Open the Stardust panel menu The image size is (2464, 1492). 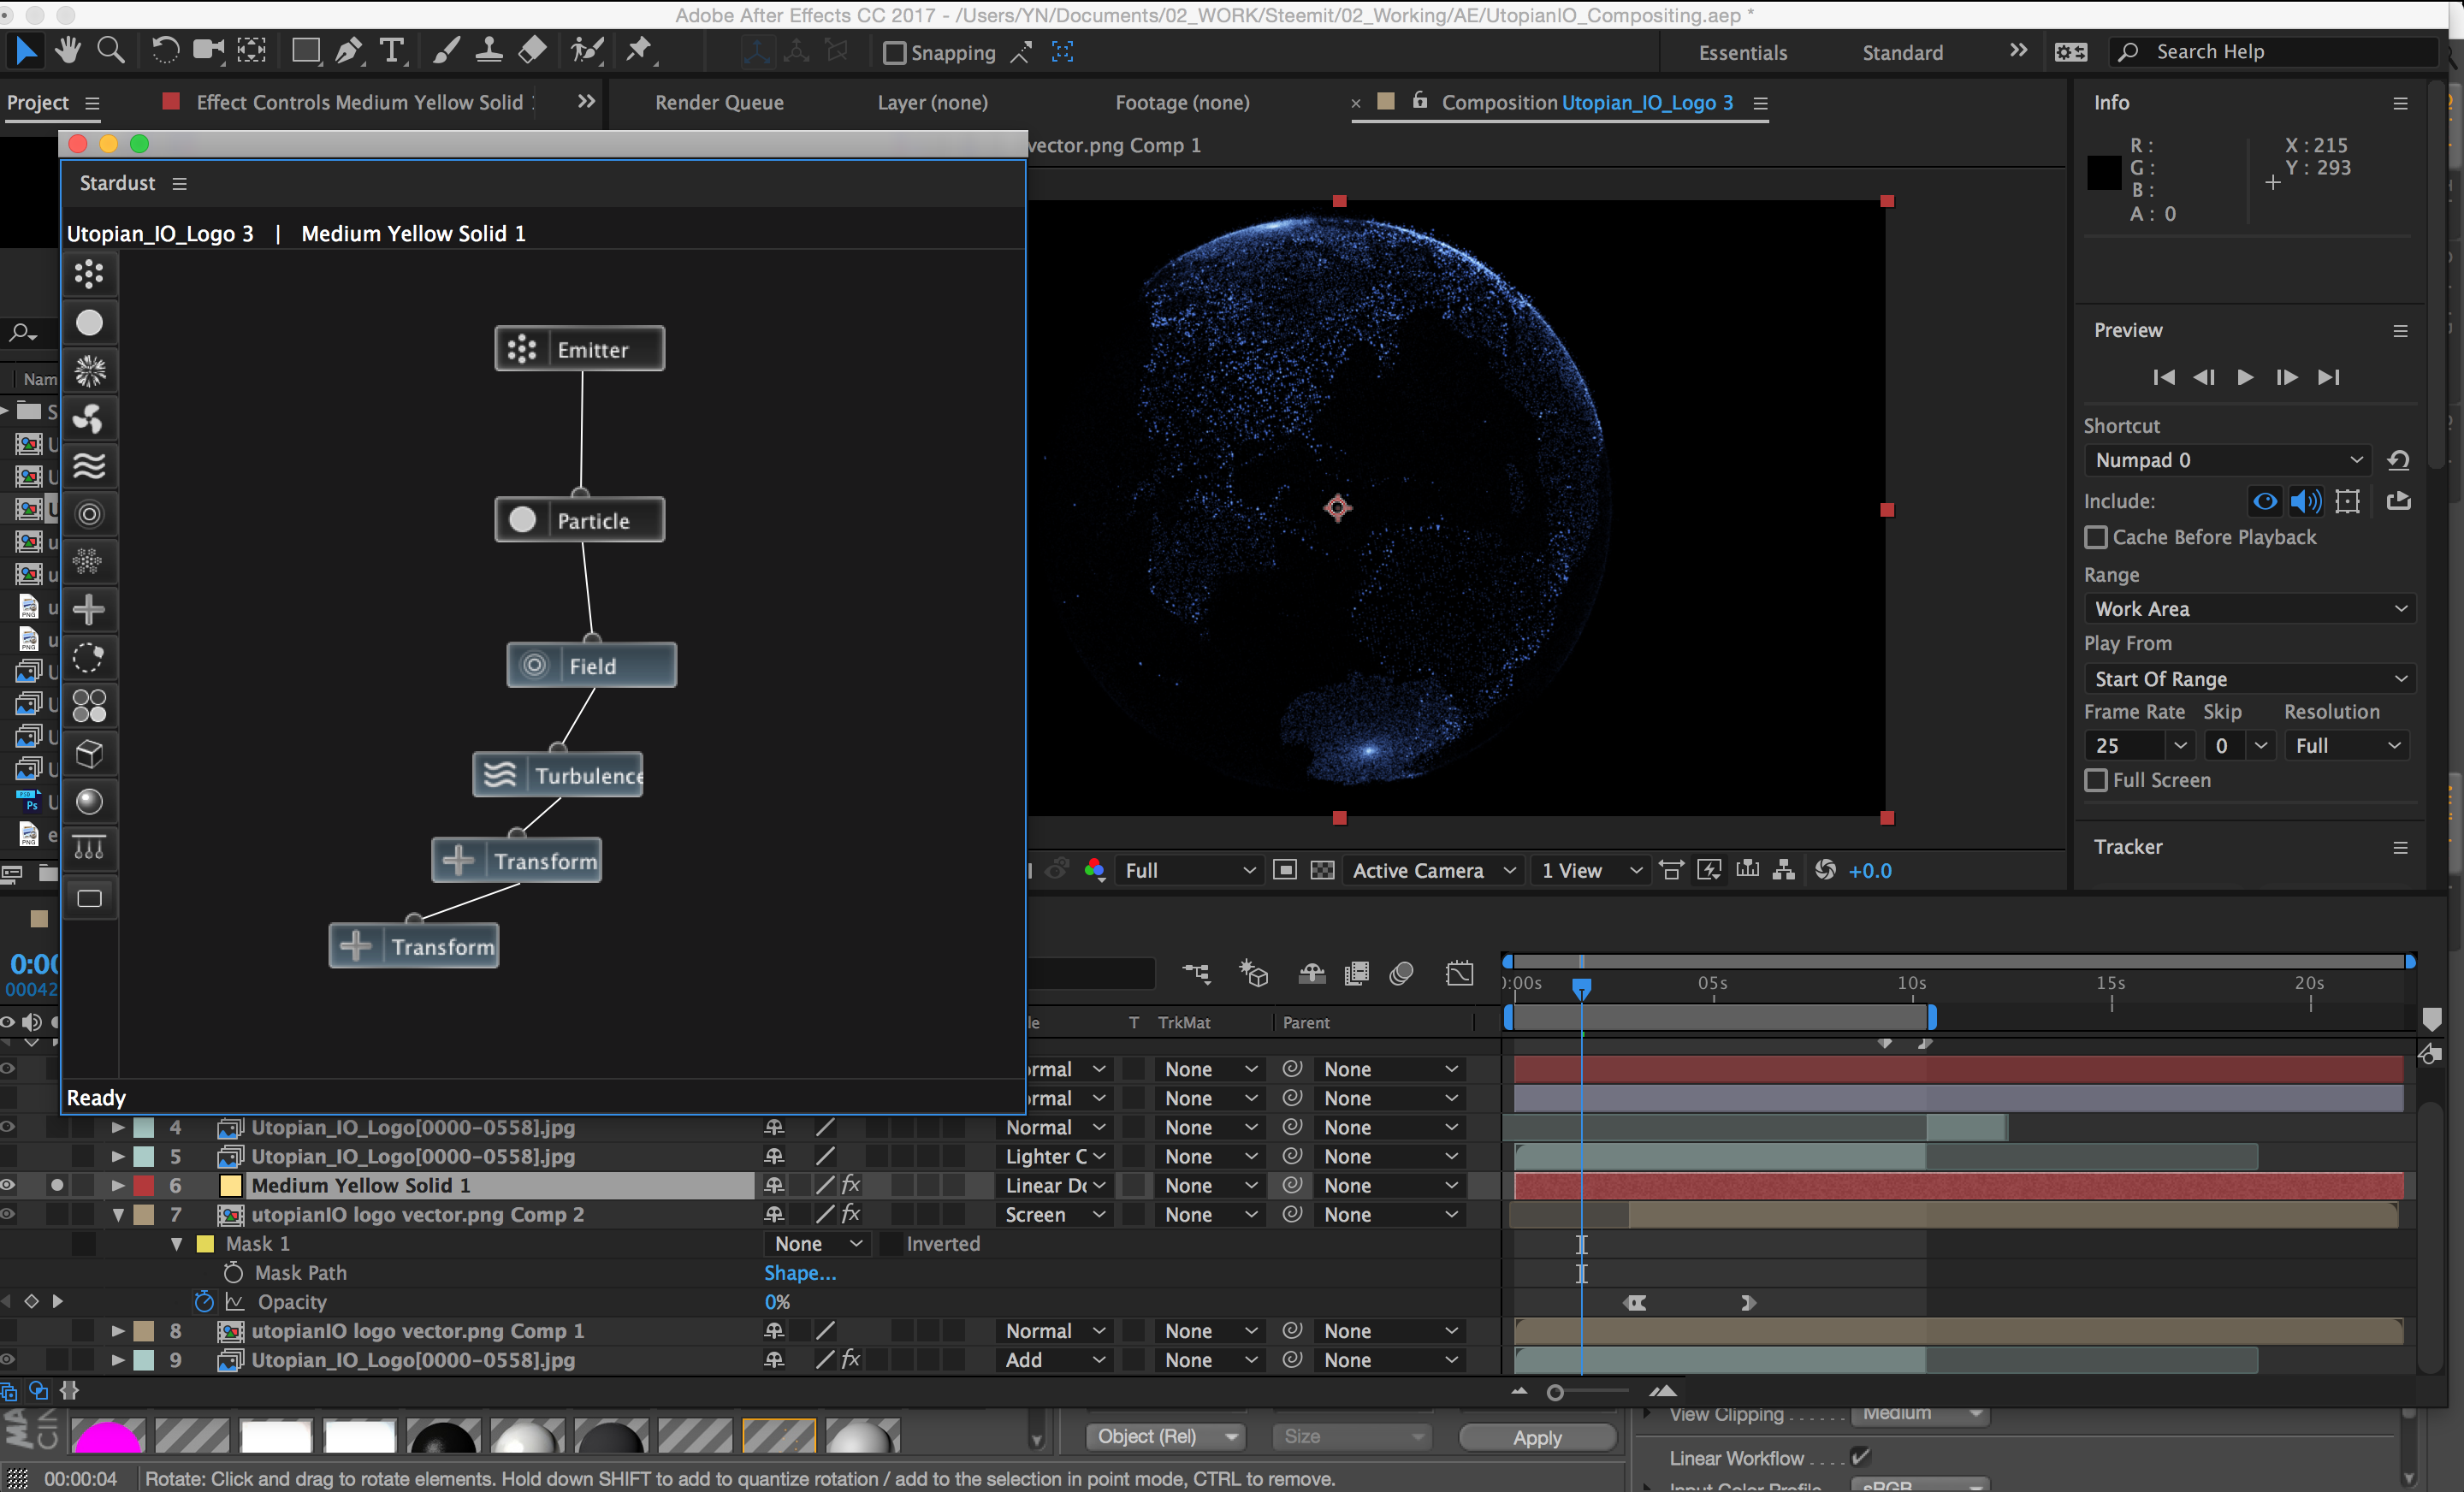click(179, 183)
